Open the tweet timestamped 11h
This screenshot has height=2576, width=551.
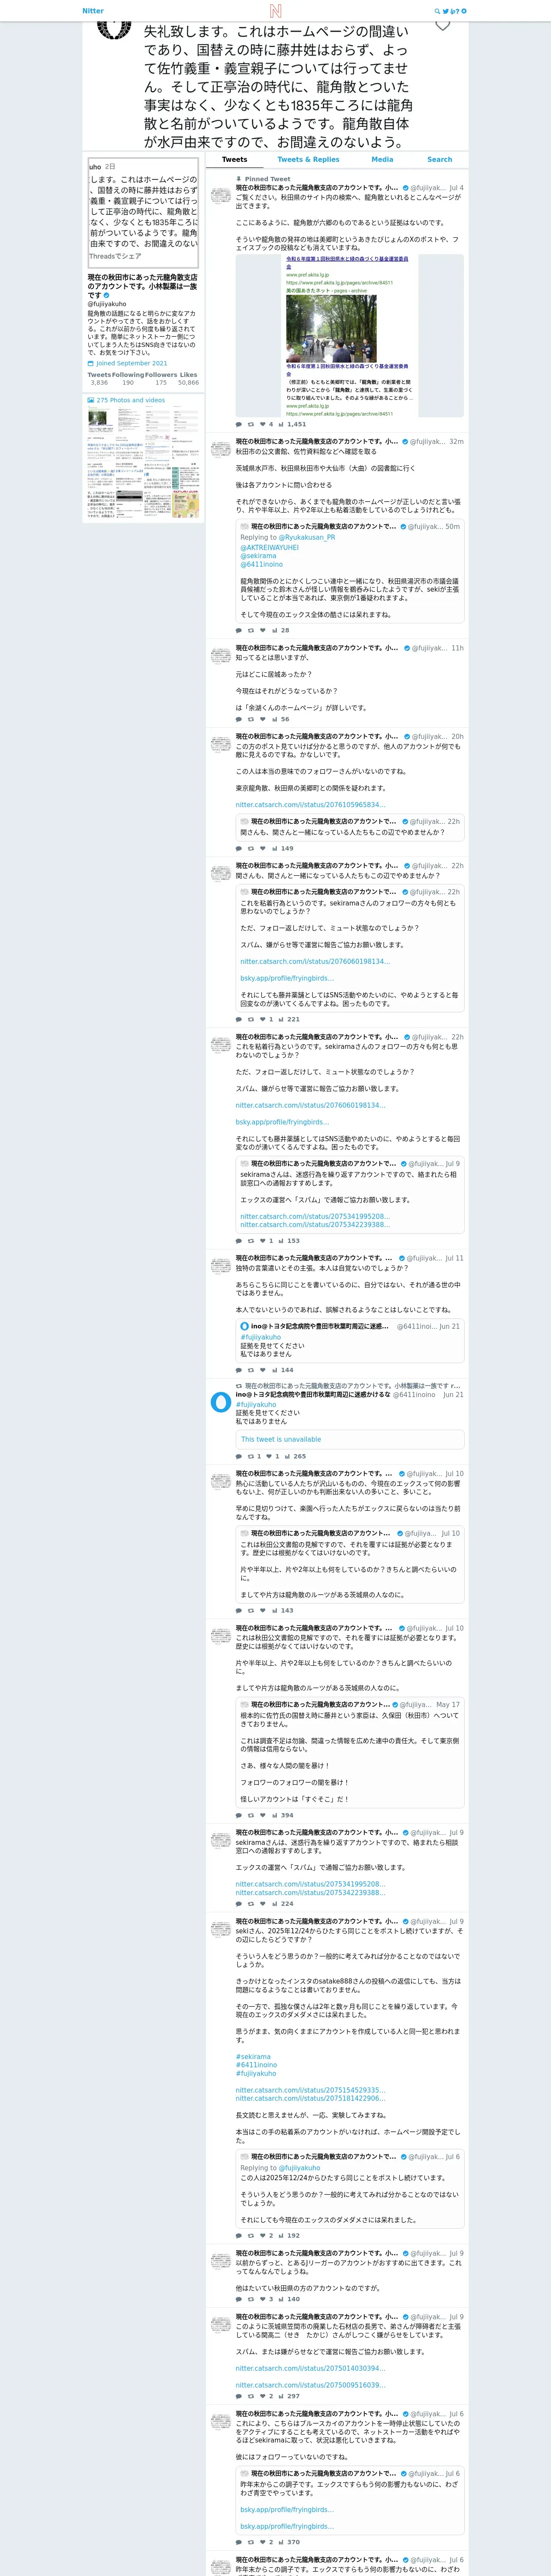pyautogui.click(x=457, y=648)
